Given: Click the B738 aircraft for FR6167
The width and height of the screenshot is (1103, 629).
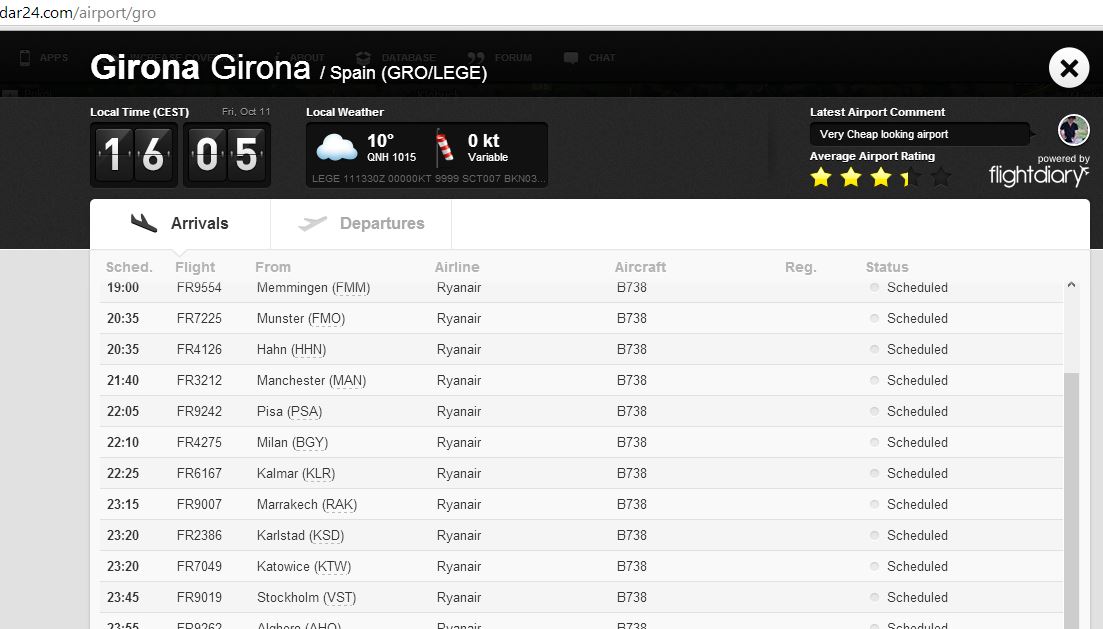Looking at the screenshot, I should pyautogui.click(x=632, y=474).
